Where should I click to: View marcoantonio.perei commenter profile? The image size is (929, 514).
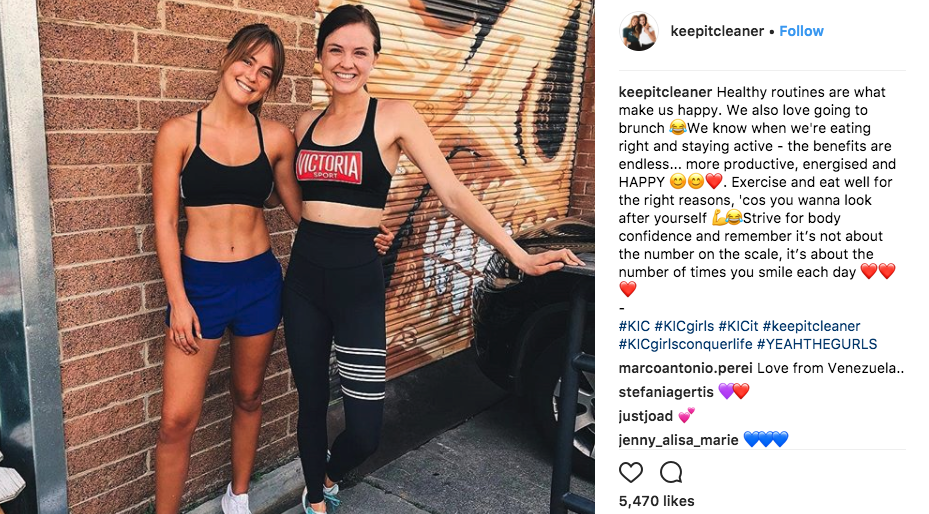pyautogui.click(x=685, y=368)
